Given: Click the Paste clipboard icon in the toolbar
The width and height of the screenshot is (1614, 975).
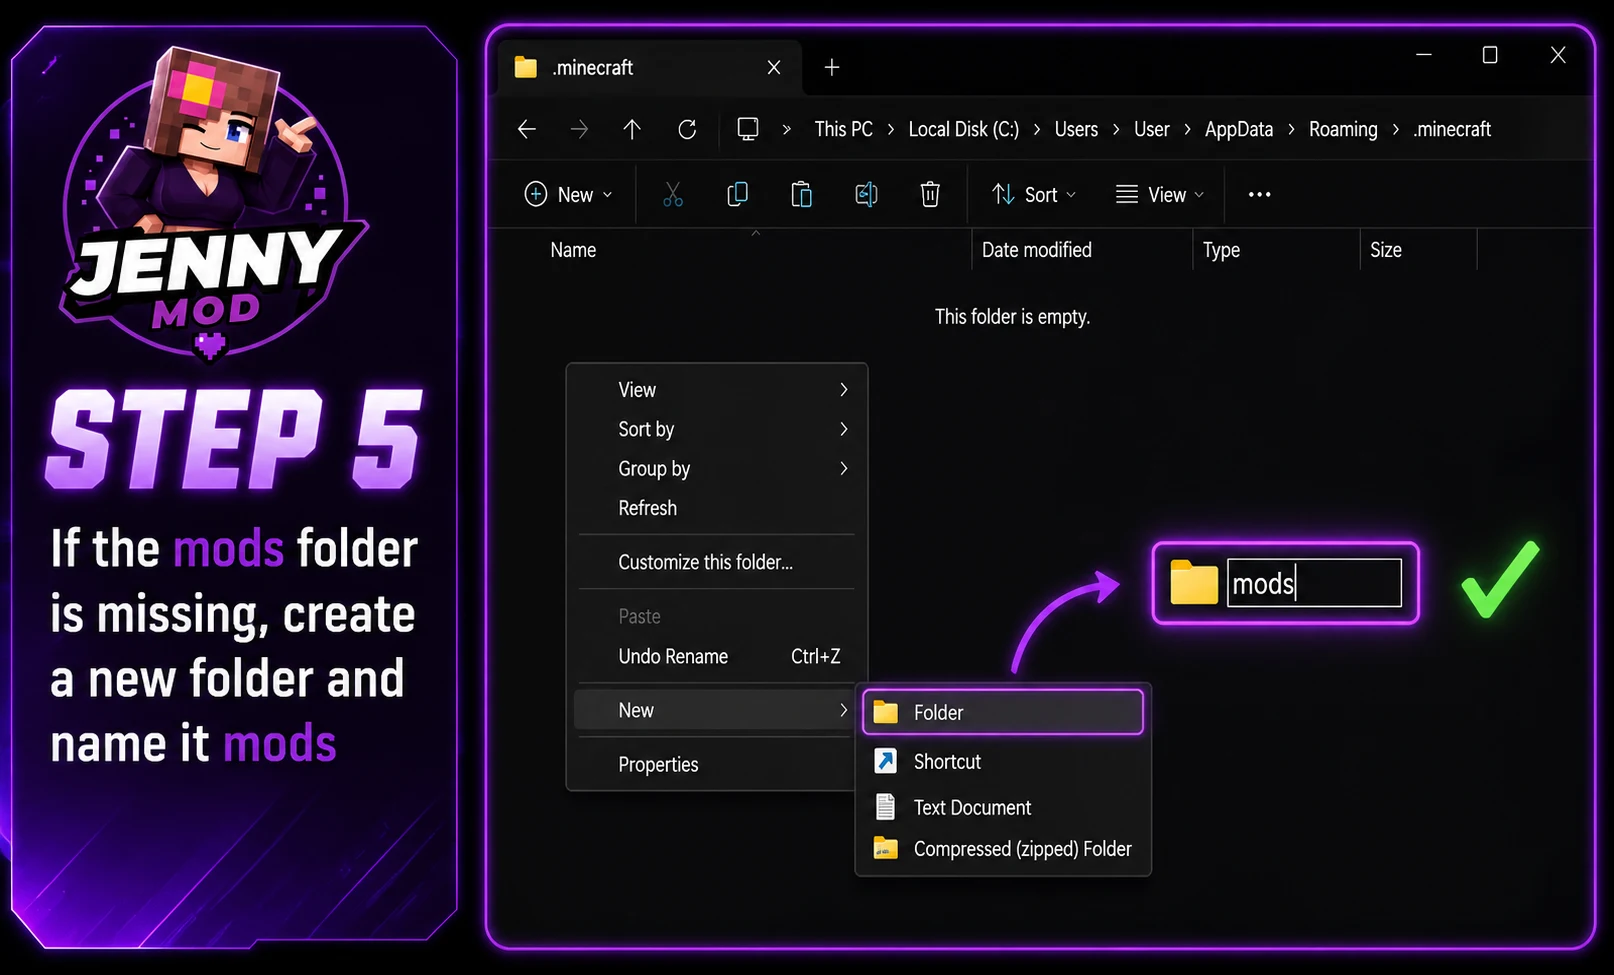Looking at the screenshot, I should point(801,194).
